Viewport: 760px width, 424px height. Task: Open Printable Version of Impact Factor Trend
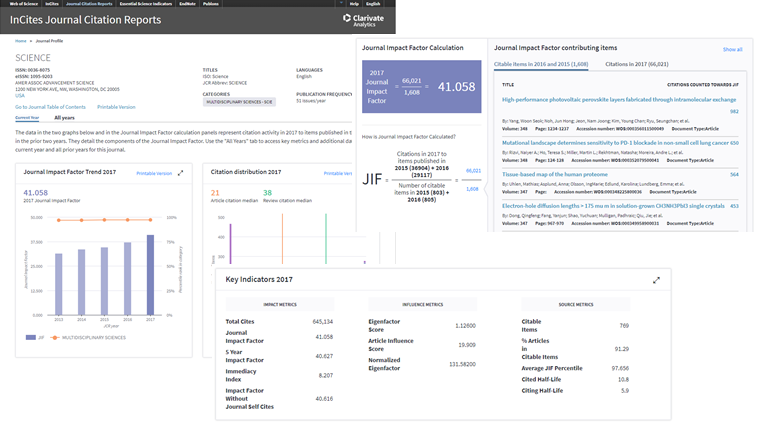point(154,173)
